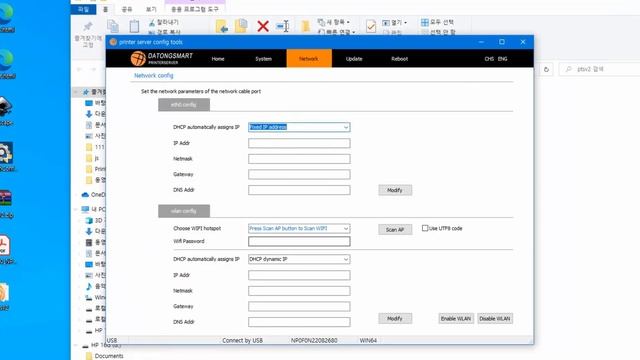Switch to the 홈 ribbon tab in Explorer
The width and height of the screenshot is (640, 360).
pos(106,9)
